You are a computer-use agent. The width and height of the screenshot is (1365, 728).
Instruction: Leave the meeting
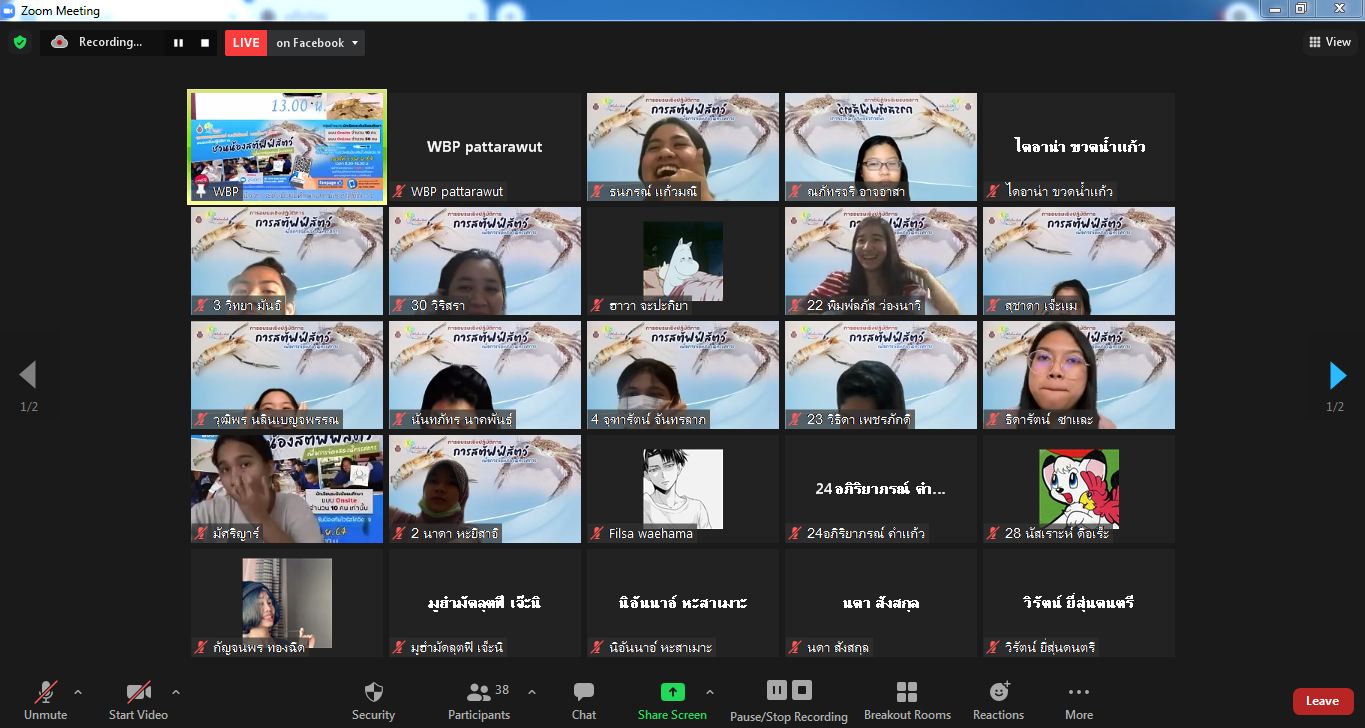[1322, 701]
